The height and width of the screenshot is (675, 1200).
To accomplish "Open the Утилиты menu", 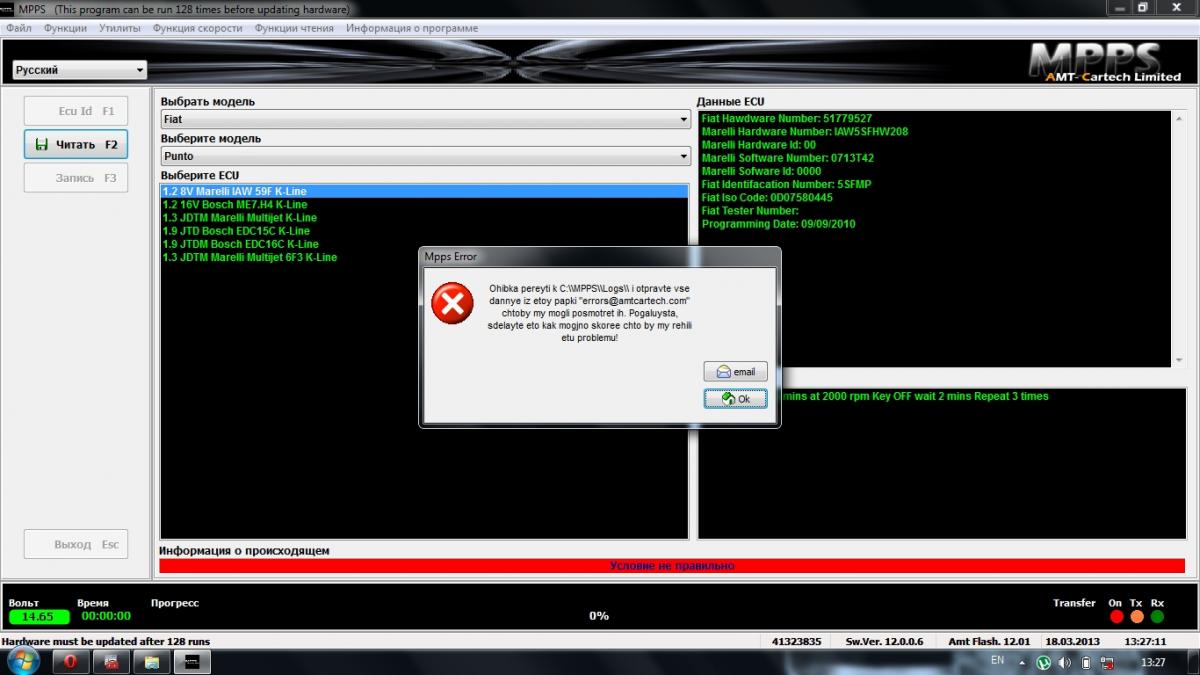I will pos(120,28).
